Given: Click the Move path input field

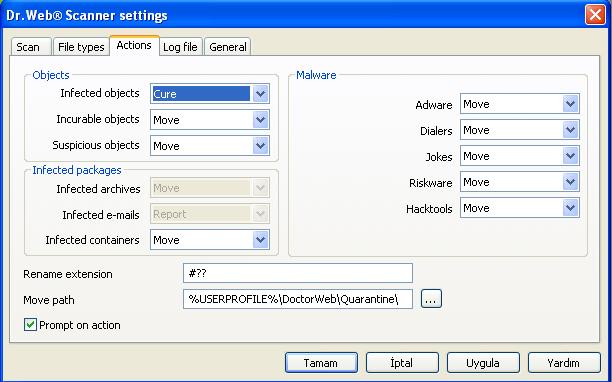Looking at the screenshot, I should pyautogui.click(x=298, y=299).
